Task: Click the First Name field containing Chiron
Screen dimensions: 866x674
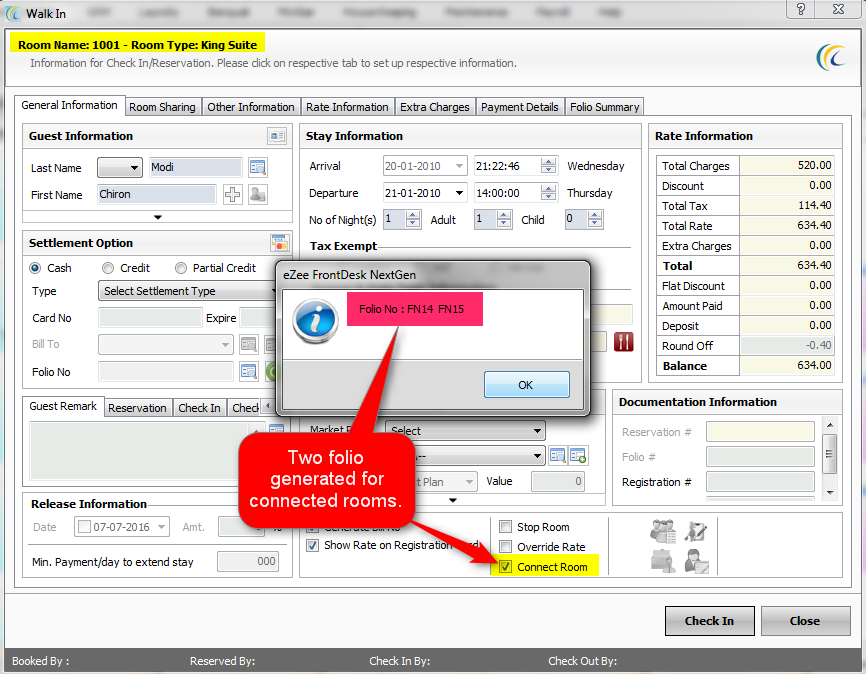Action: 157,194
